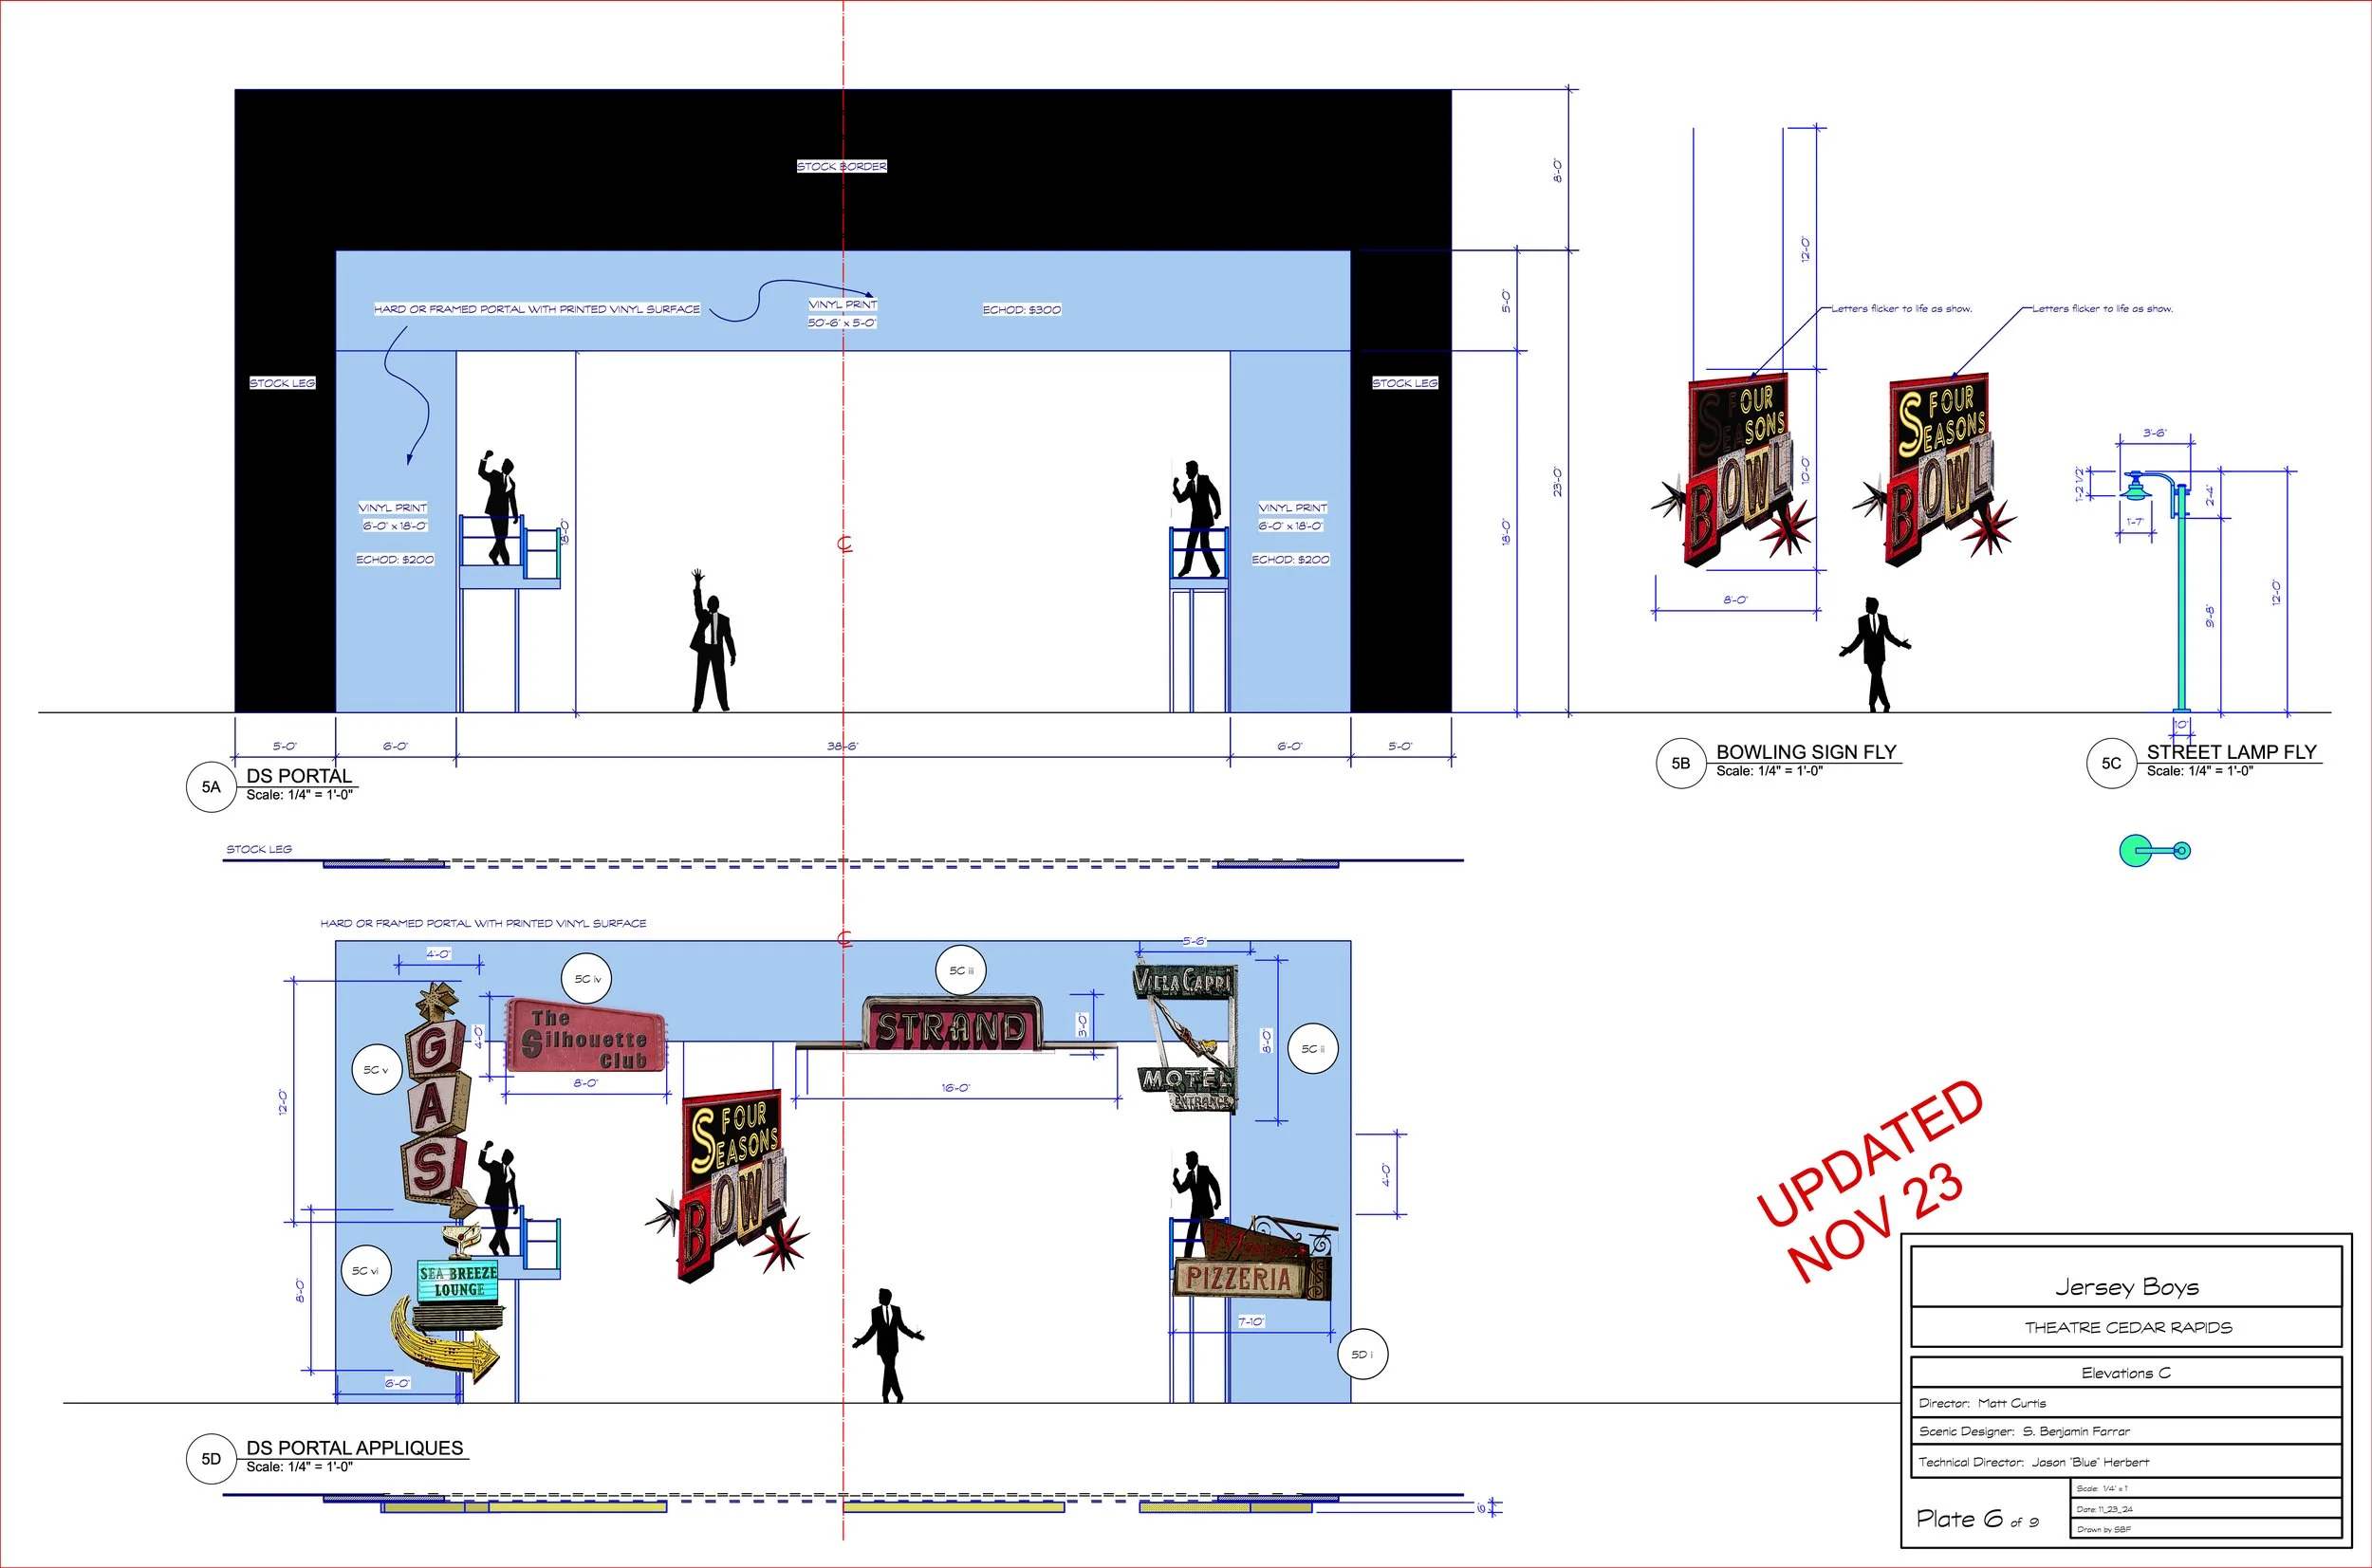Click the 'Date: 11_23_24' field
2372x1568 pixels.
2105,1509
